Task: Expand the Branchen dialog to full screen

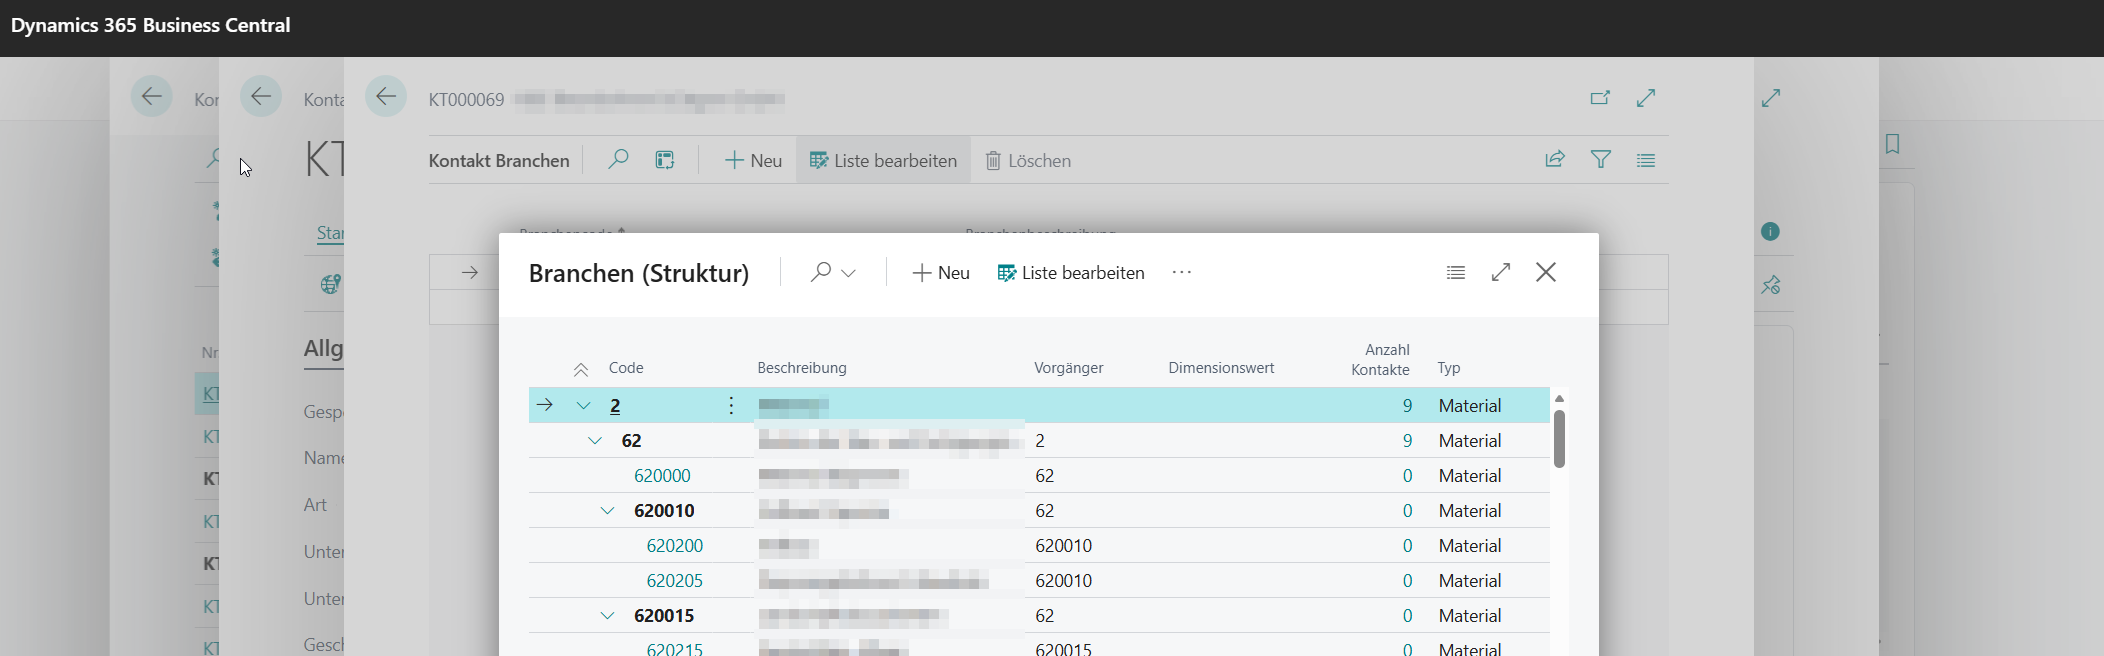Action: (x=1501, y=272)
